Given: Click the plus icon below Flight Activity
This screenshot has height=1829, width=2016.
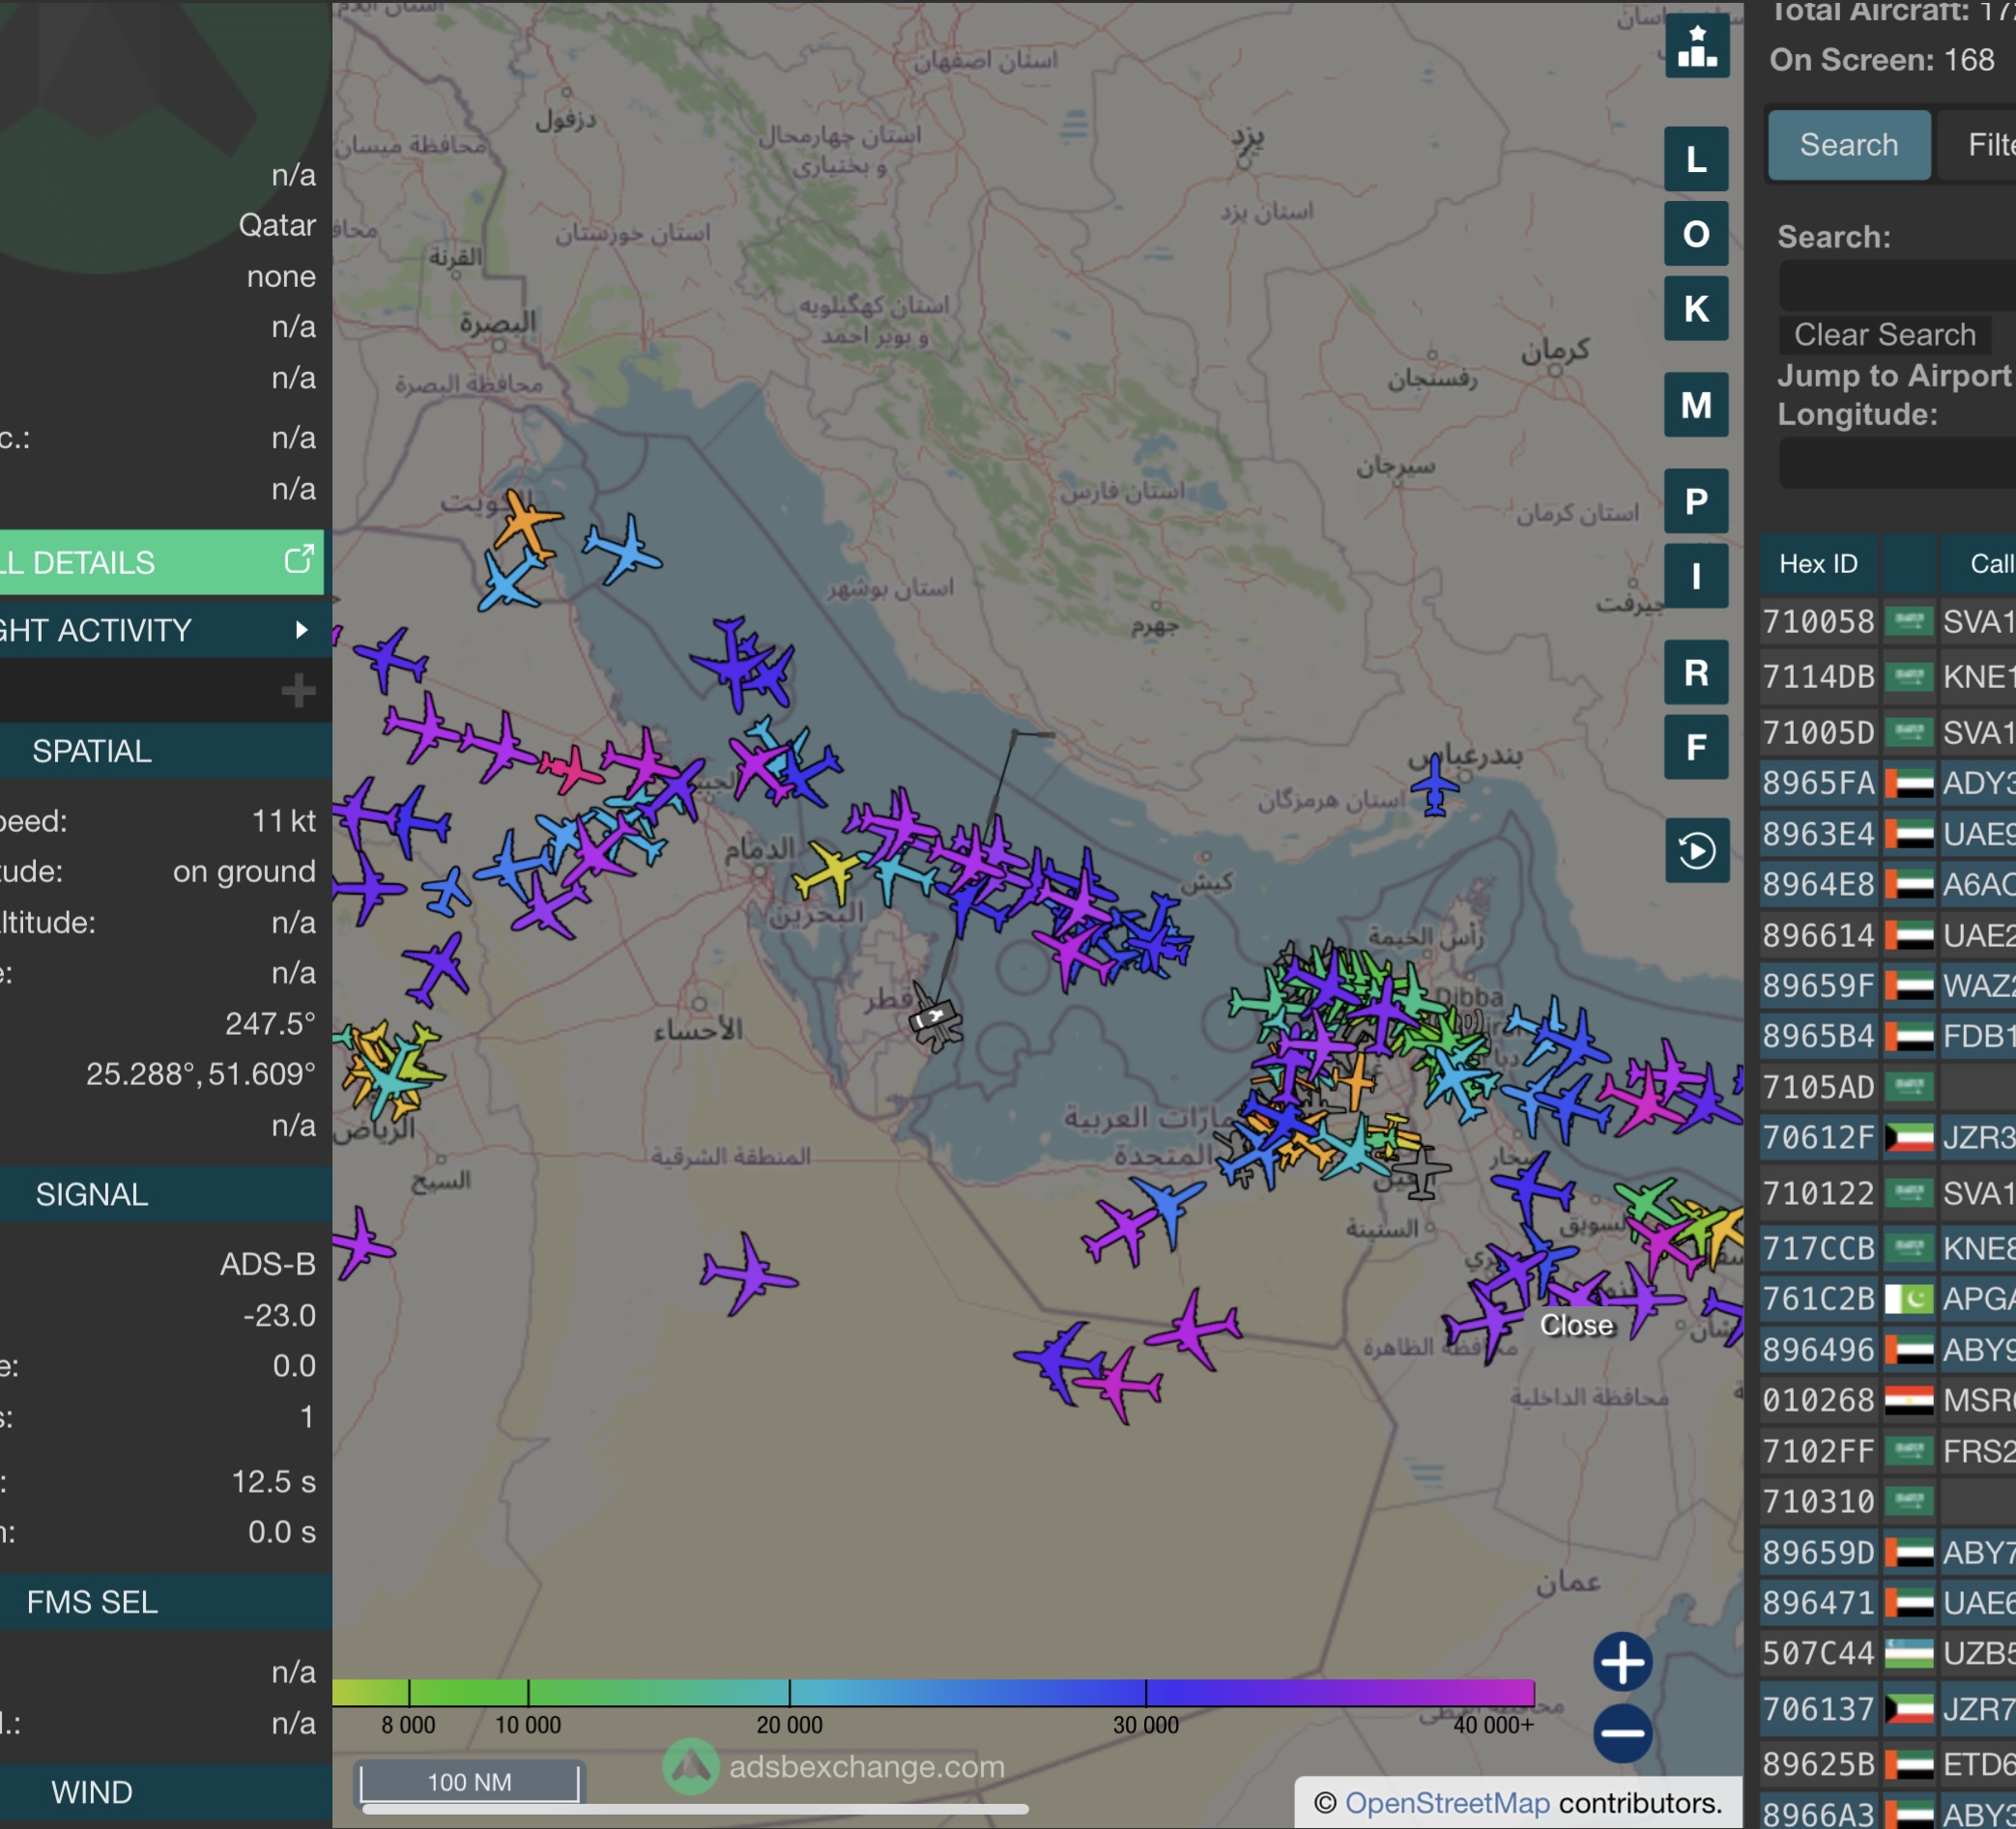Looking at the screenshot, I should (298, 690).
